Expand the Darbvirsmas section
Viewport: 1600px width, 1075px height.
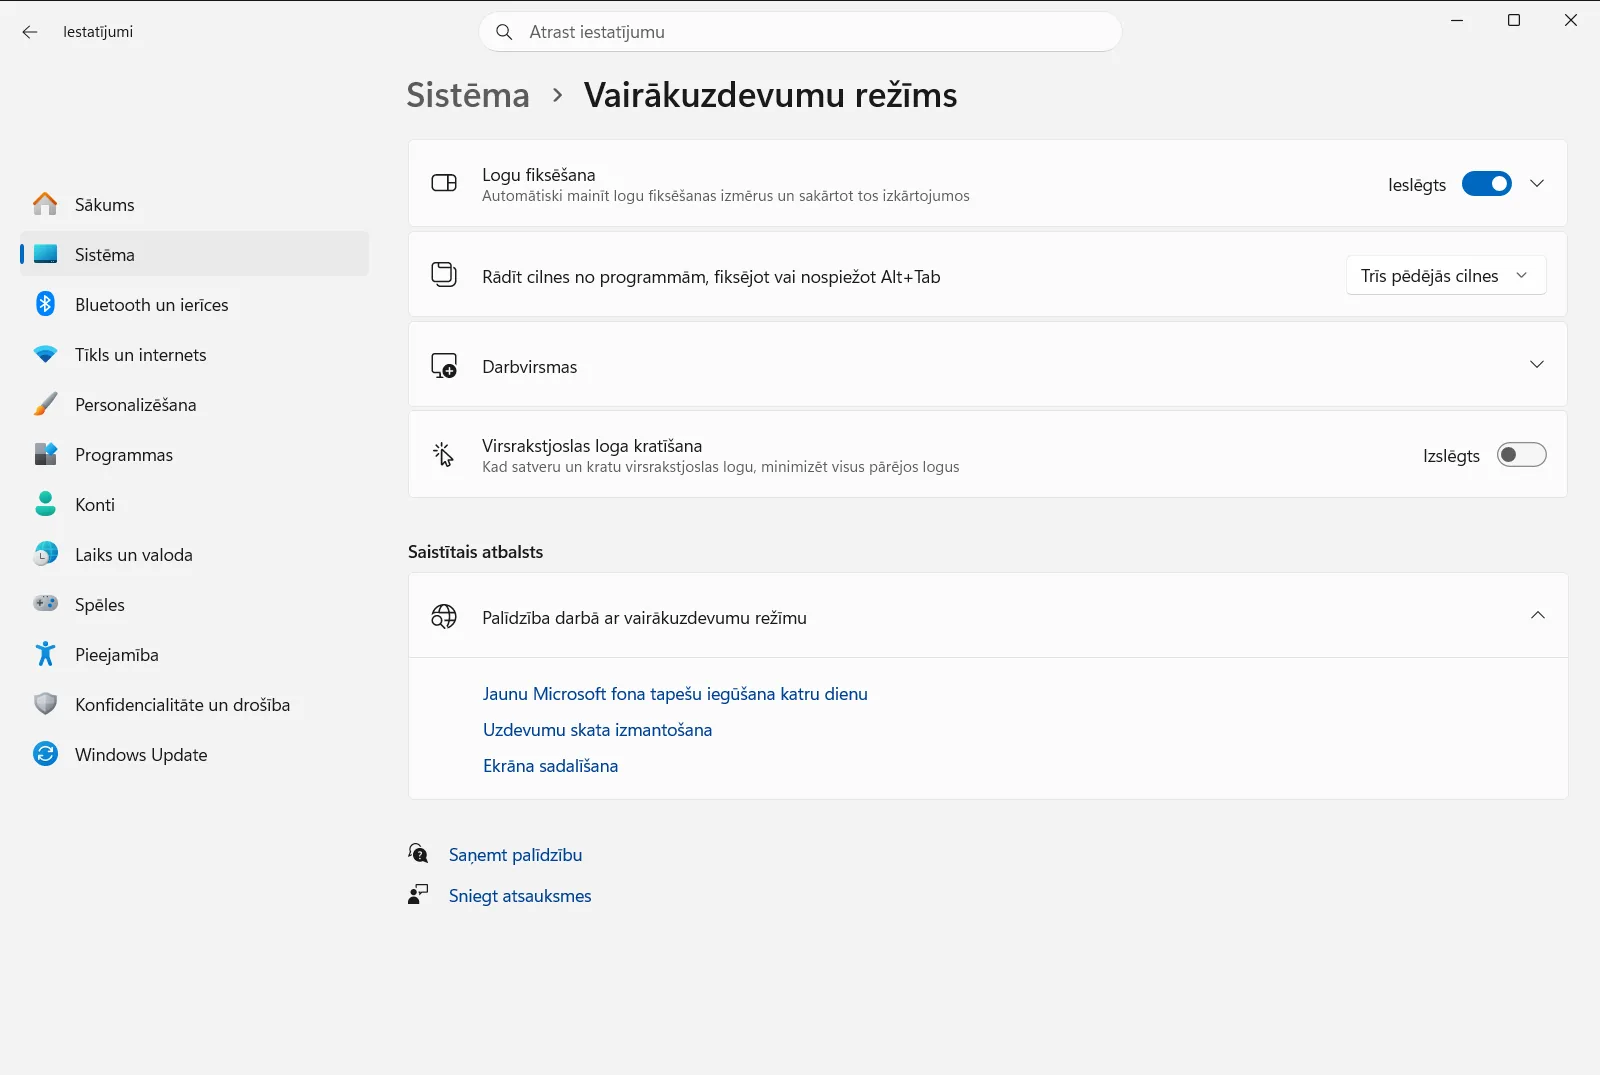pos(1537,365)
